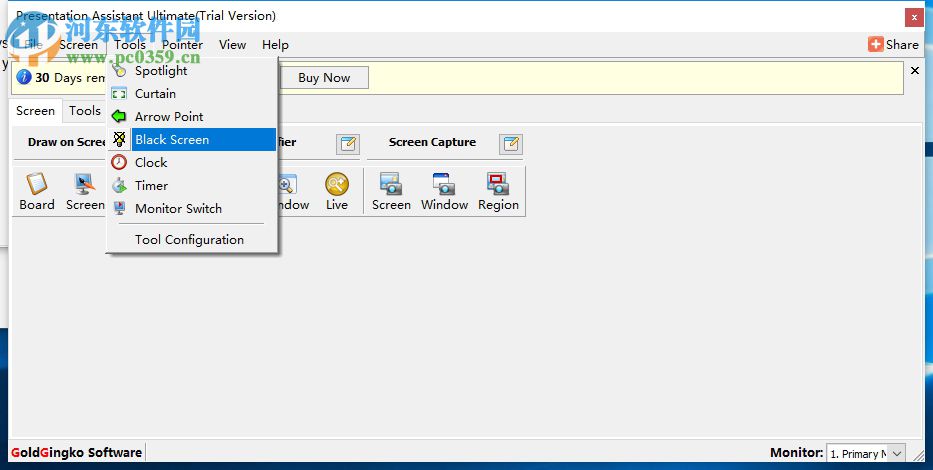Click the Share plus icon
The width and height of the screenshot is (933, 470).
876,45
